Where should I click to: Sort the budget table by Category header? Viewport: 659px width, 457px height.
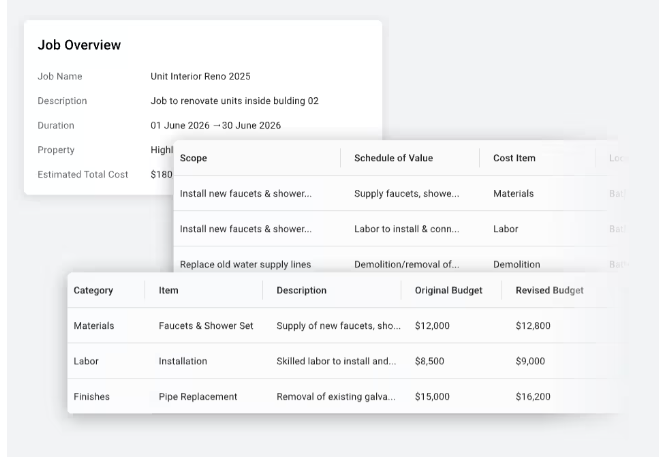tap(93, 291)
